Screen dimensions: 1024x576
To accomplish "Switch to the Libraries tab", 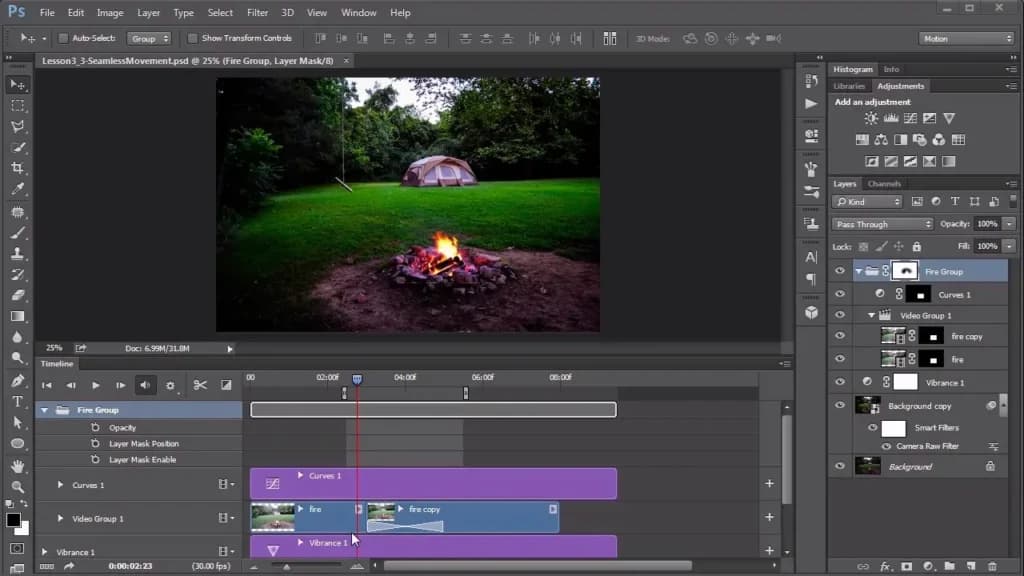I will 849,86.
